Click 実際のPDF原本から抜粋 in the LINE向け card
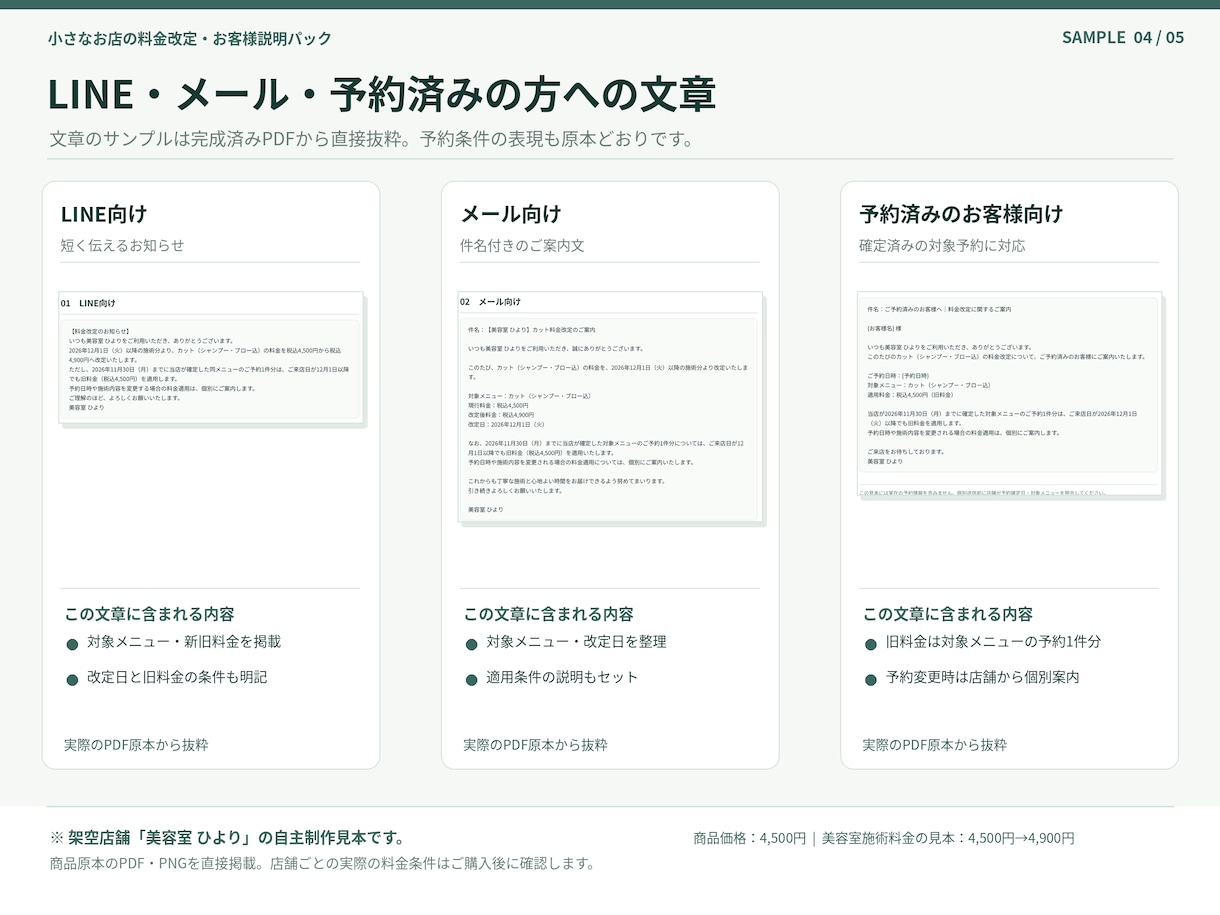 136,745
